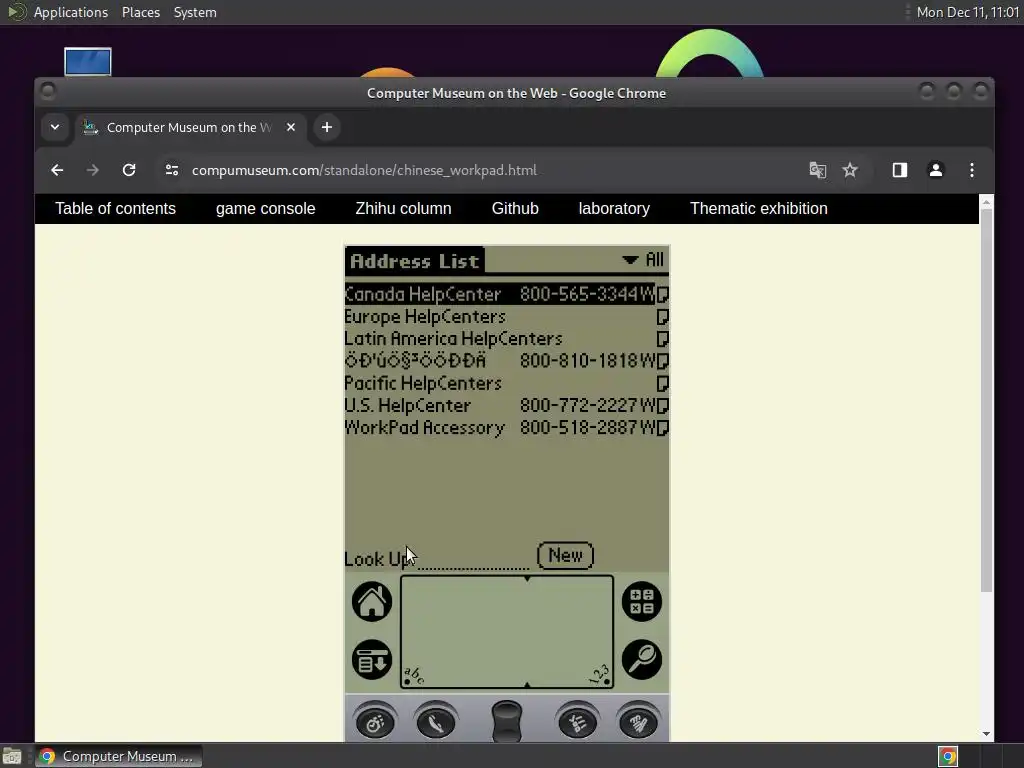
Task: Tap the Palm Find magnifier icon
Action: pos(642,660)
